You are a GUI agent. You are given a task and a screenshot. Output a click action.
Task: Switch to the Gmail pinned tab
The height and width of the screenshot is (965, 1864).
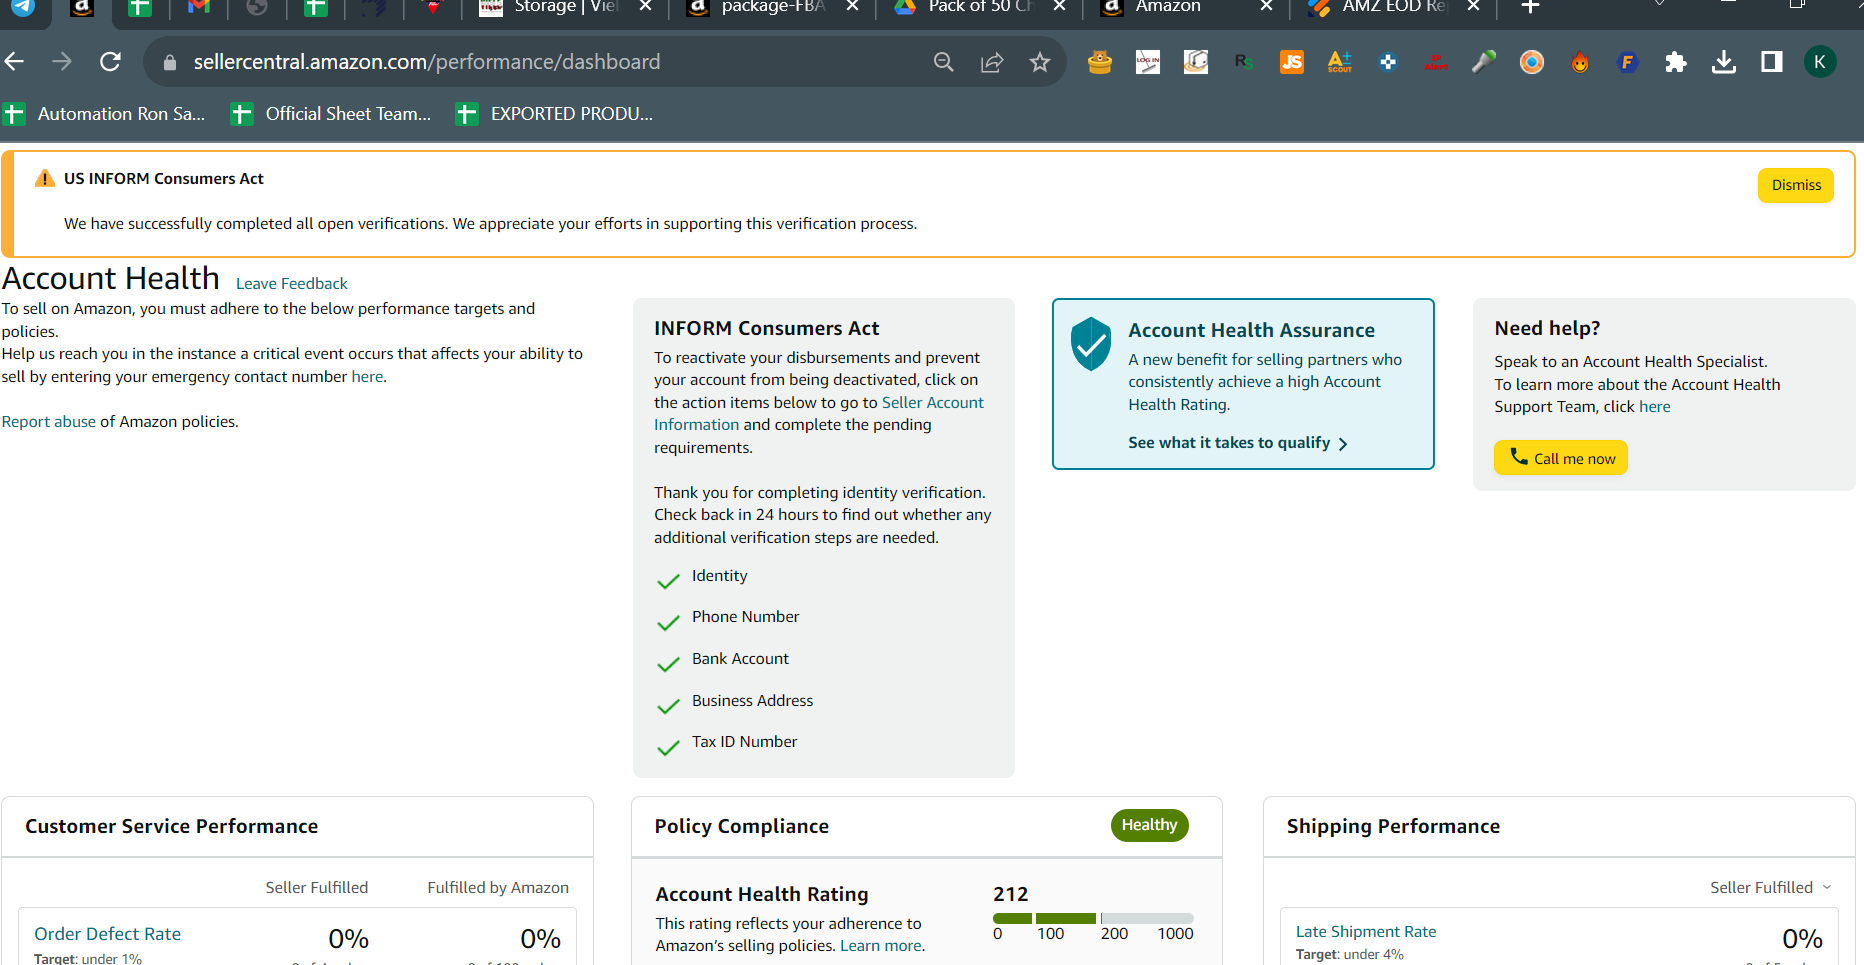click(x=198, y=8)
